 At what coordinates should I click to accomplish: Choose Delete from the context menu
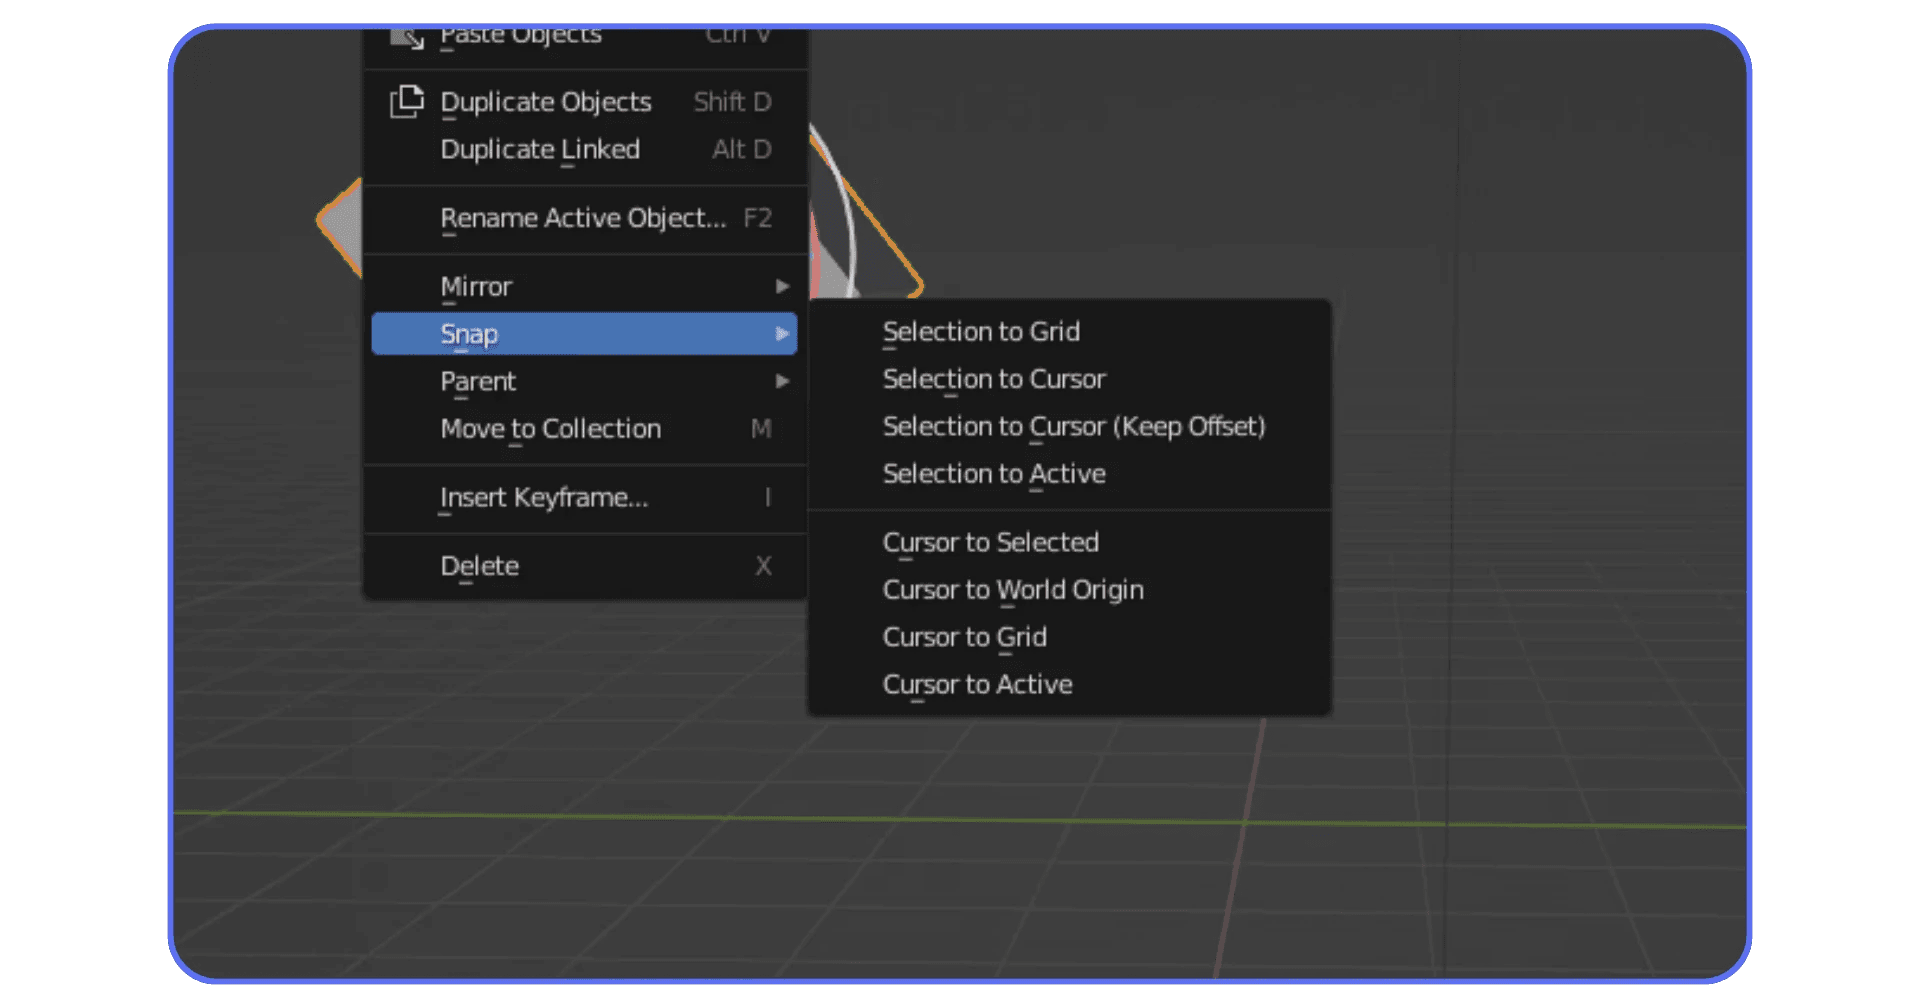click(x=584, y=566)
